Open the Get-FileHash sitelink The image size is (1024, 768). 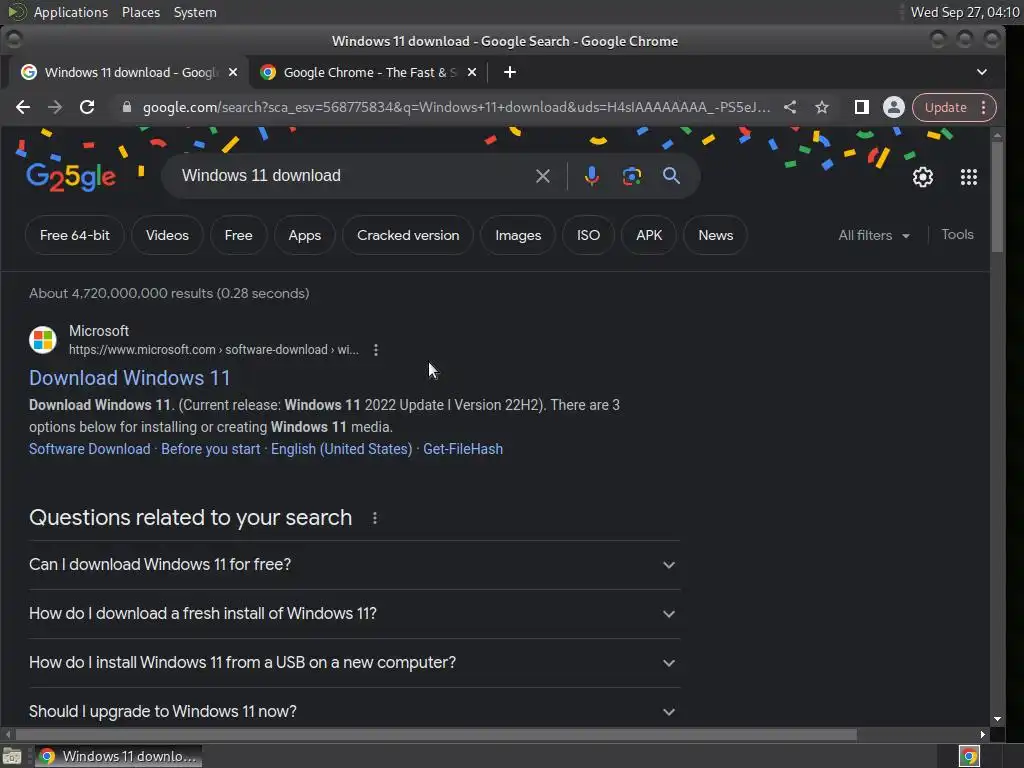463,449
